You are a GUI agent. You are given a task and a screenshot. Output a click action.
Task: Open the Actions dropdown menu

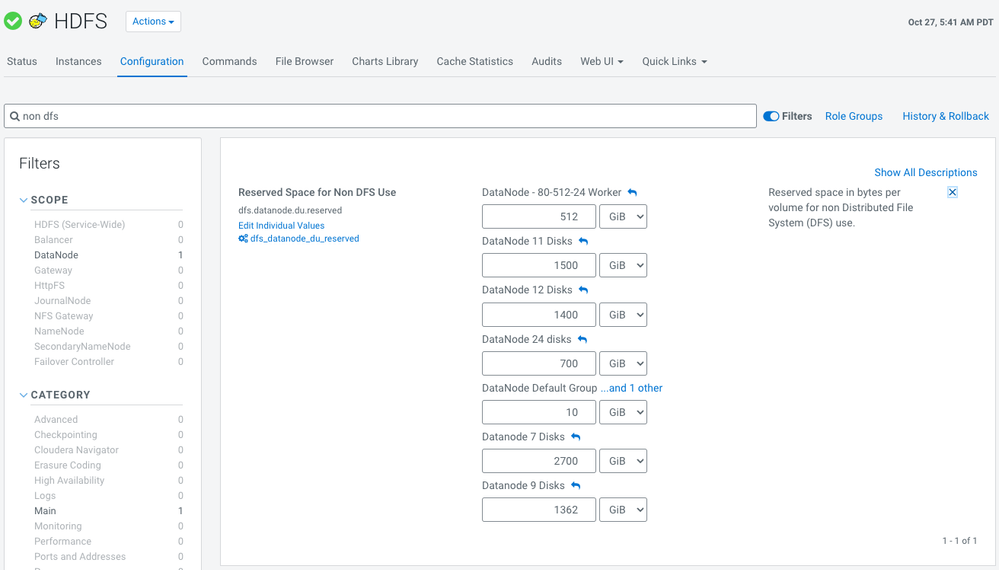tap(153, 22)
